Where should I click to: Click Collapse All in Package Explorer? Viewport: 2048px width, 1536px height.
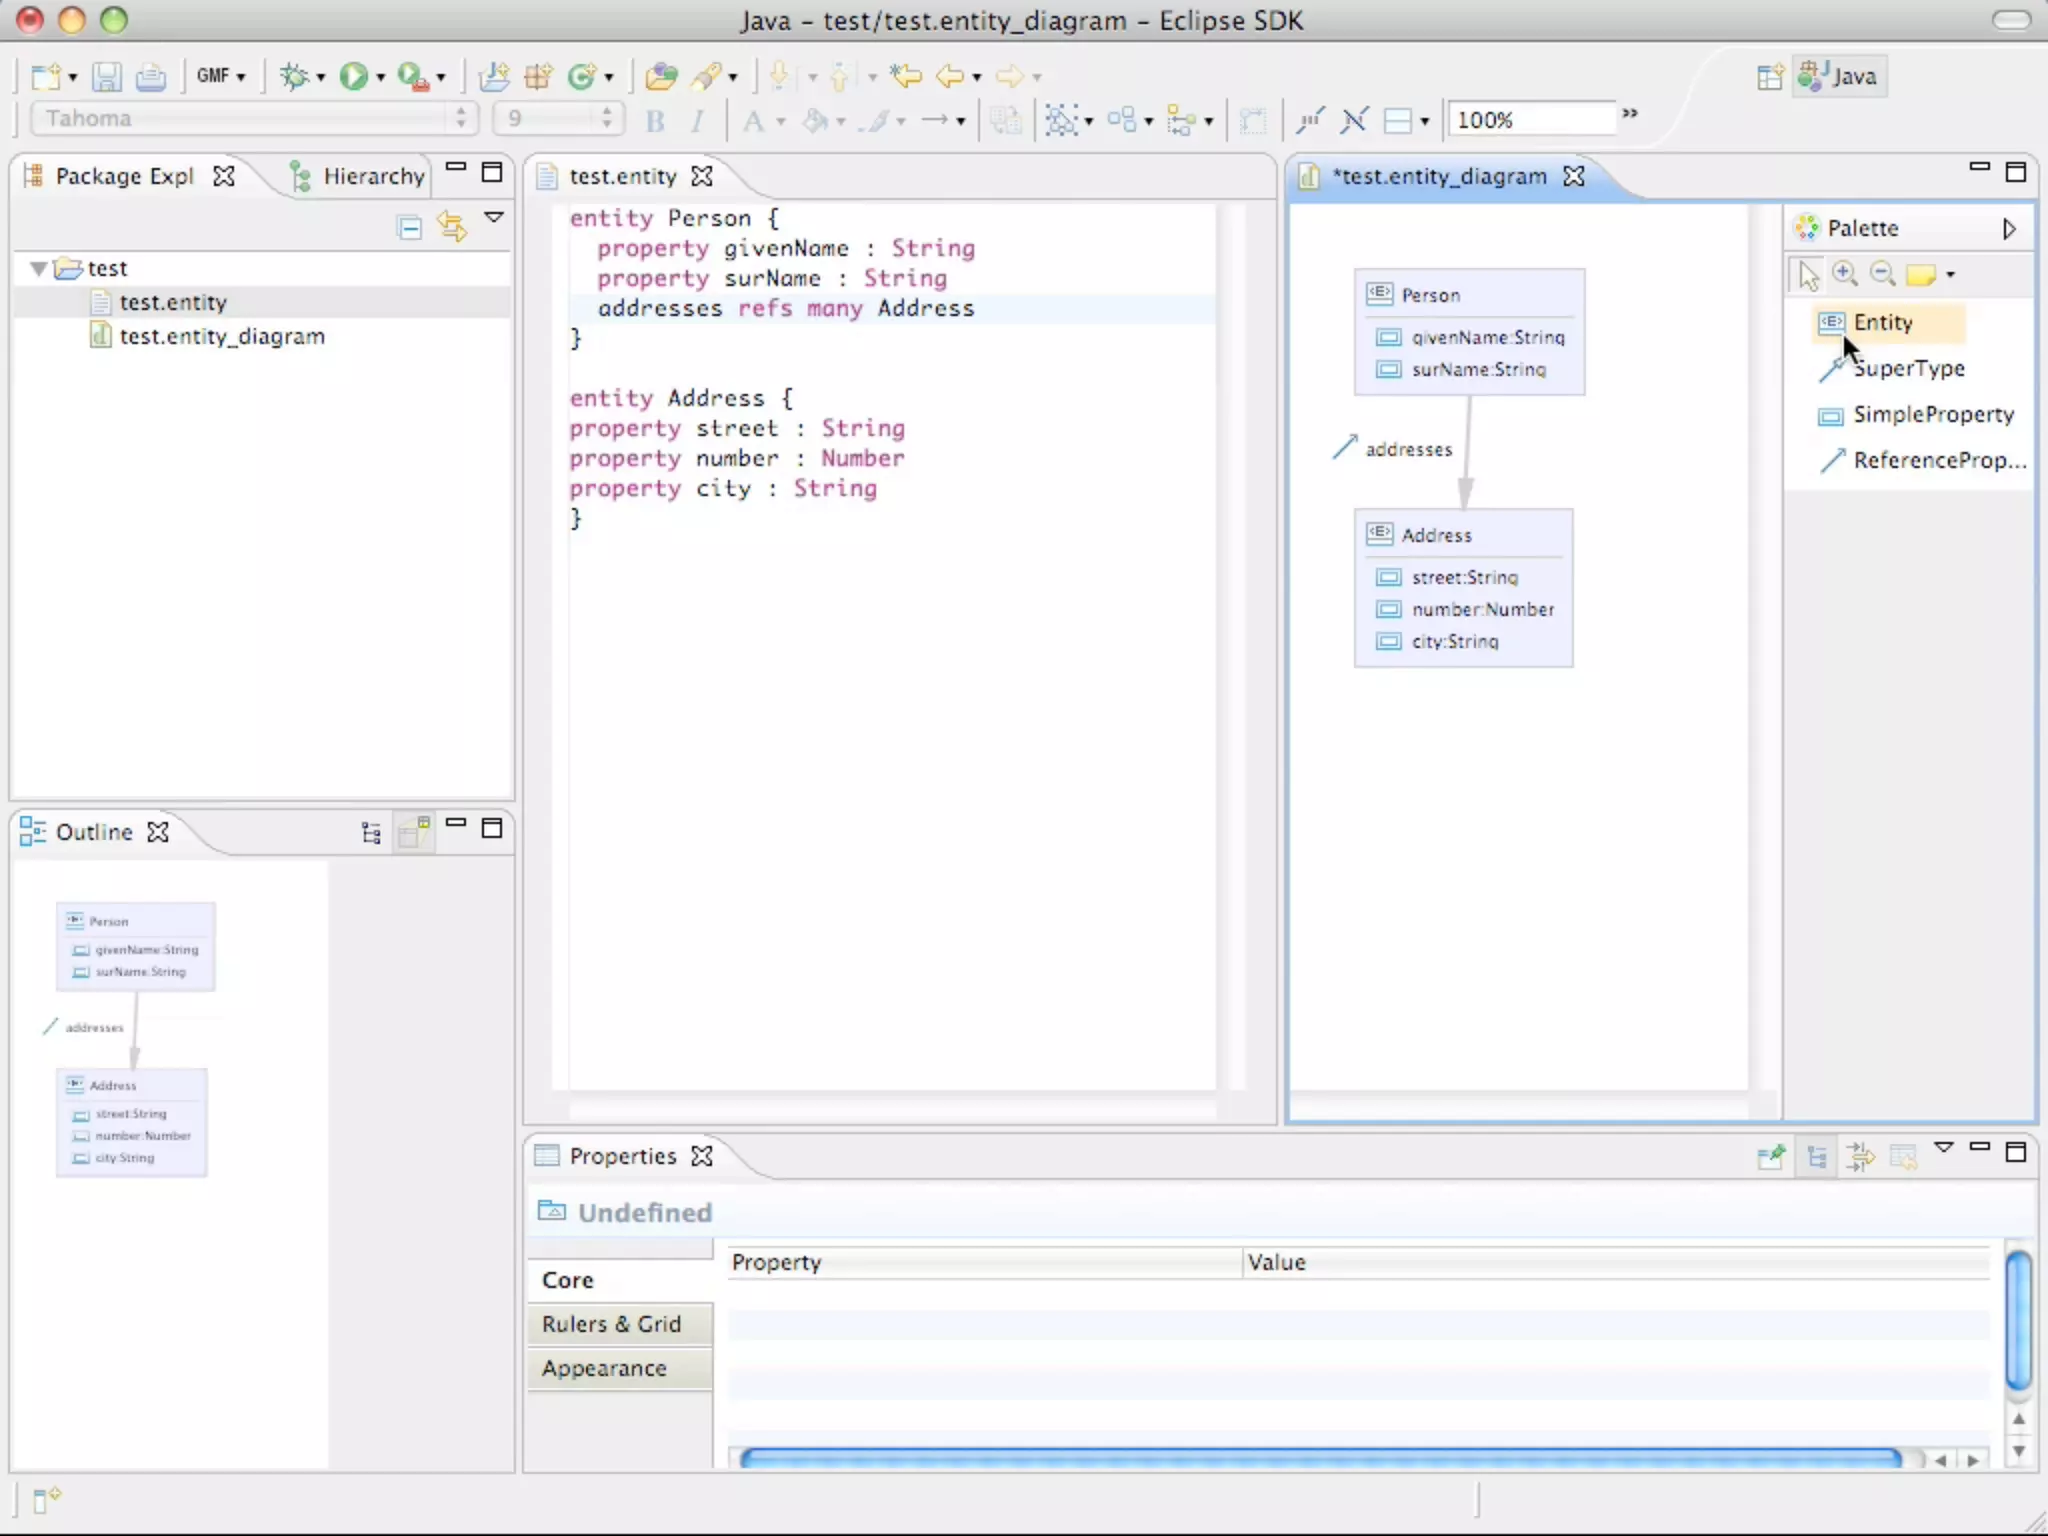coord(409,227)
